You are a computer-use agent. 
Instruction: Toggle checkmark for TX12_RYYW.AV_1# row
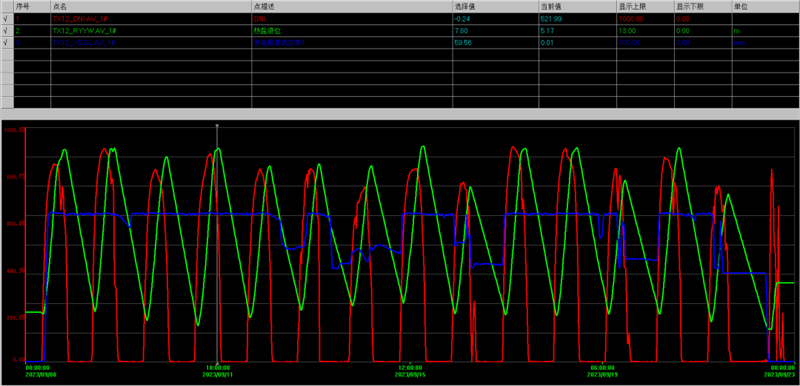tap(7, 31)
